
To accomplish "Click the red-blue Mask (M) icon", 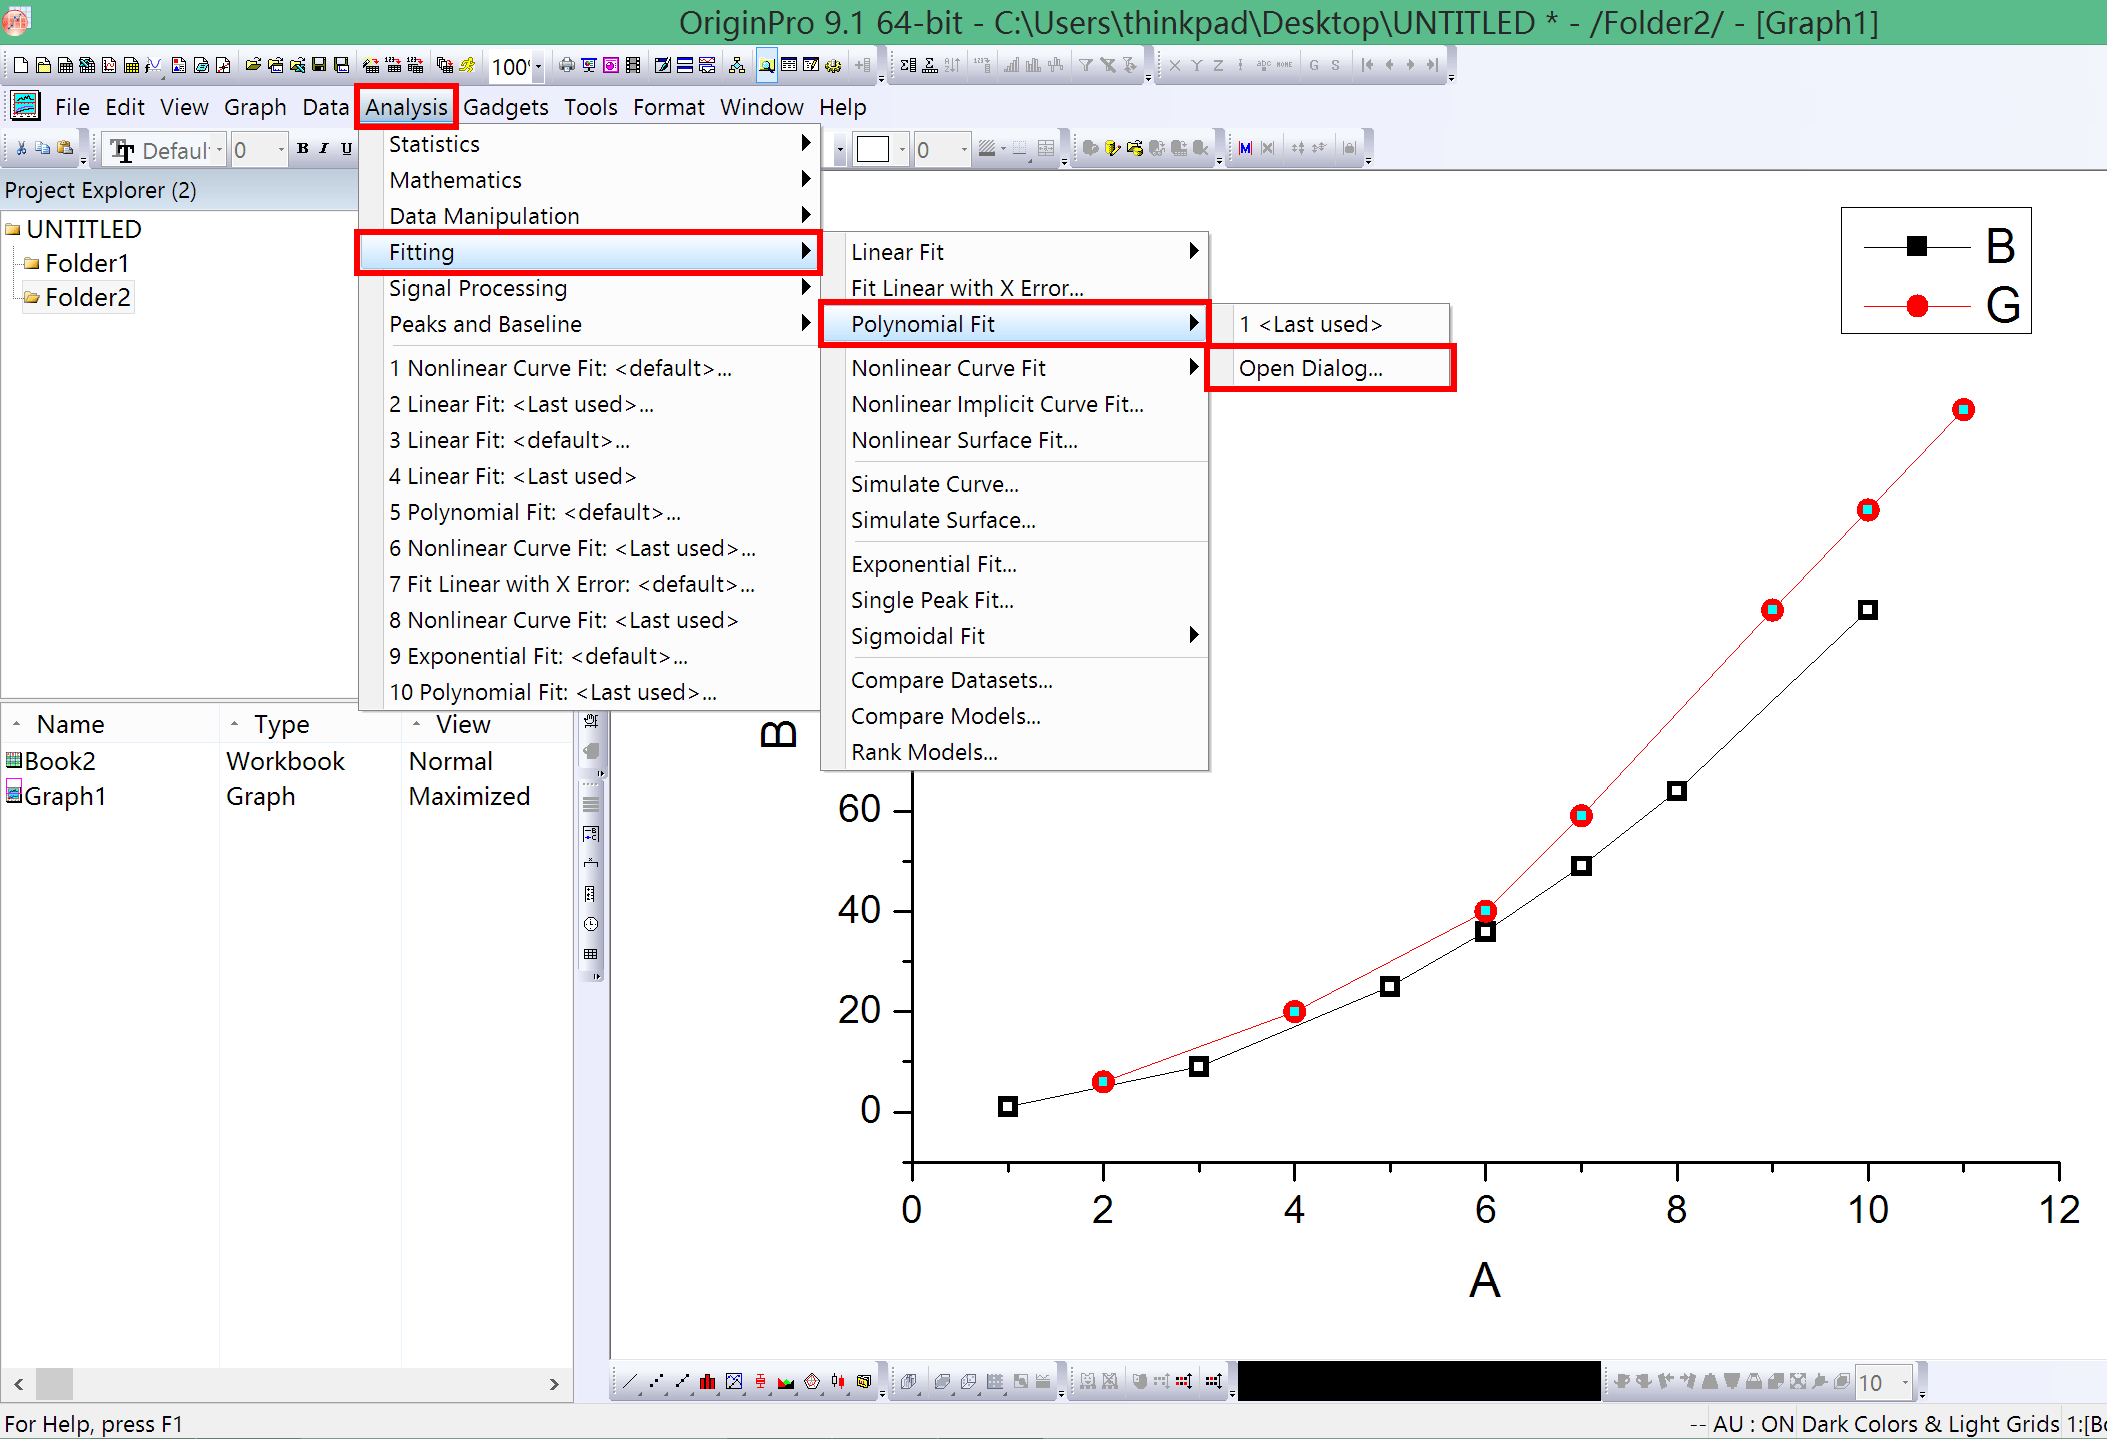I will point(1245,148).
